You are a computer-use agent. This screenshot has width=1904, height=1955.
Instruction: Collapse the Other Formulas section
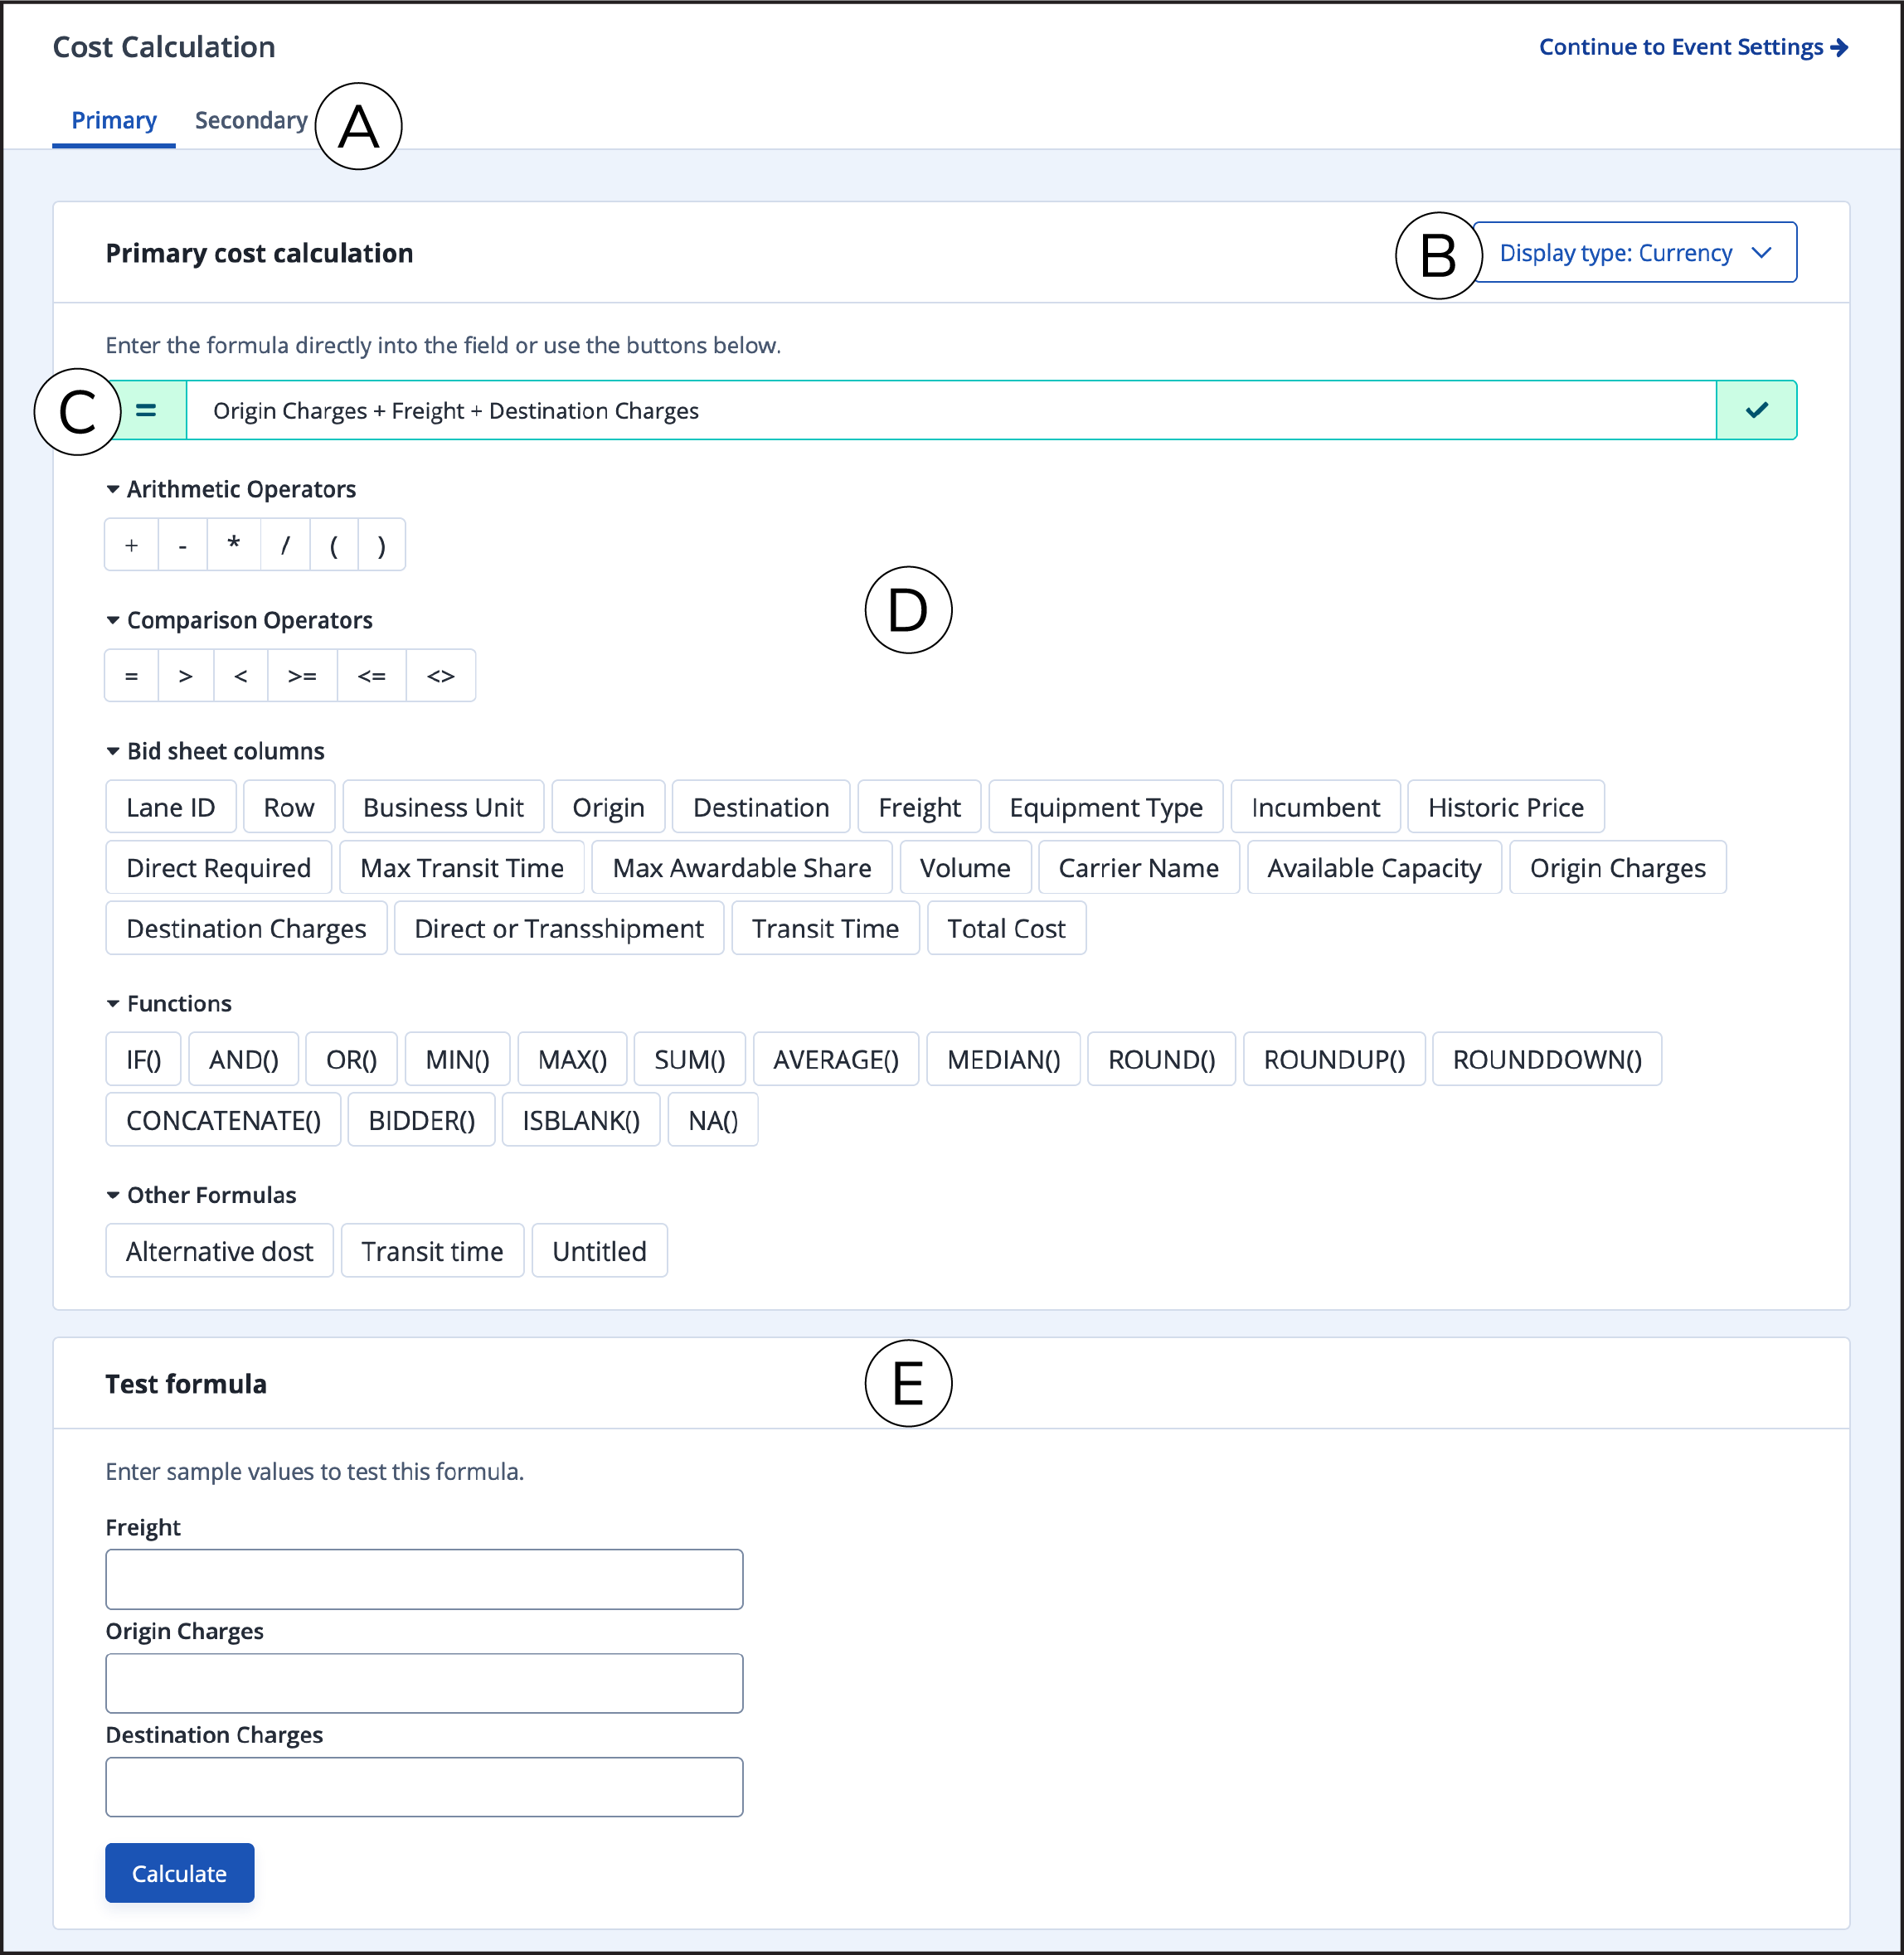pos(201,1196)
